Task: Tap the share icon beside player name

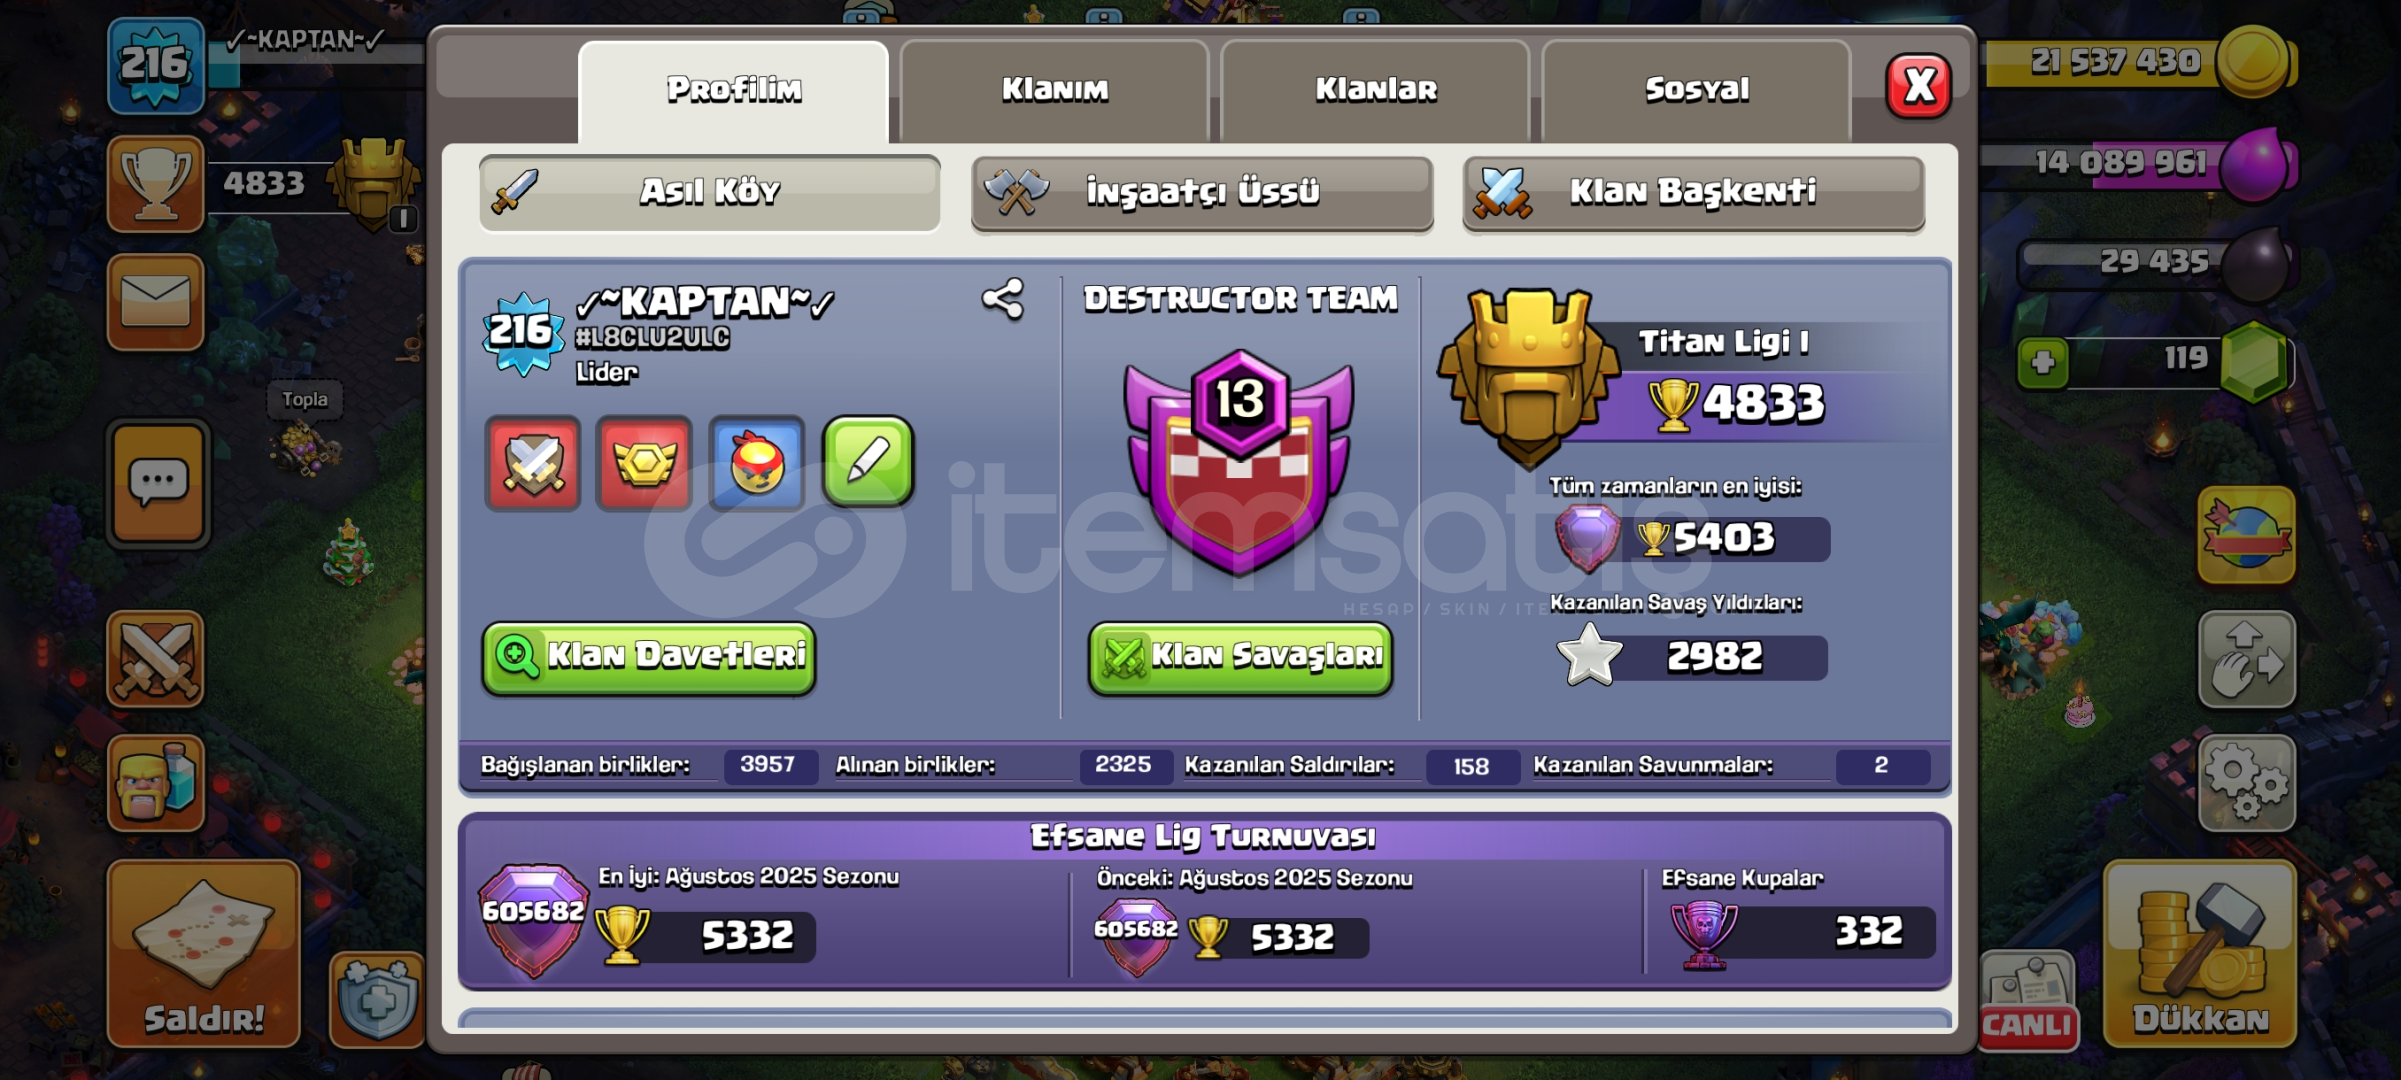Action: [x=1002, y=299]
